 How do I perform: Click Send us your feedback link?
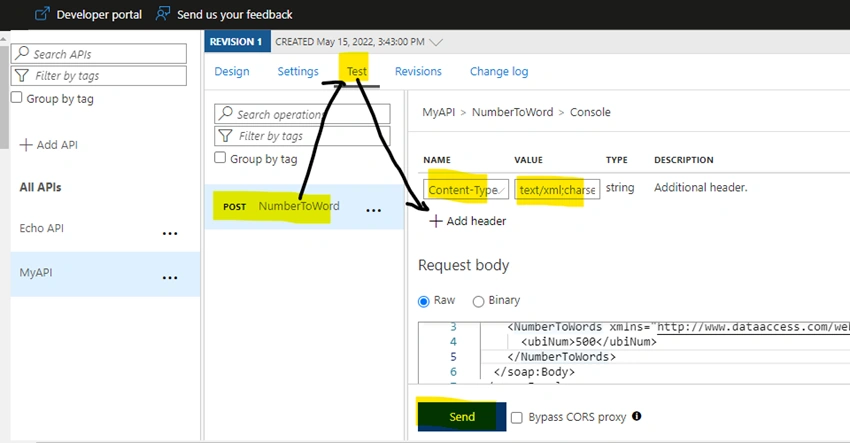[235, 15]
